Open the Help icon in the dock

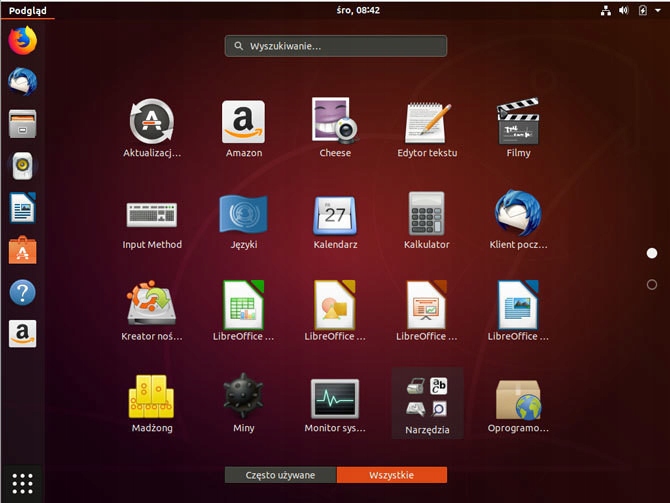pyautogui.click(x=23, y=292)
